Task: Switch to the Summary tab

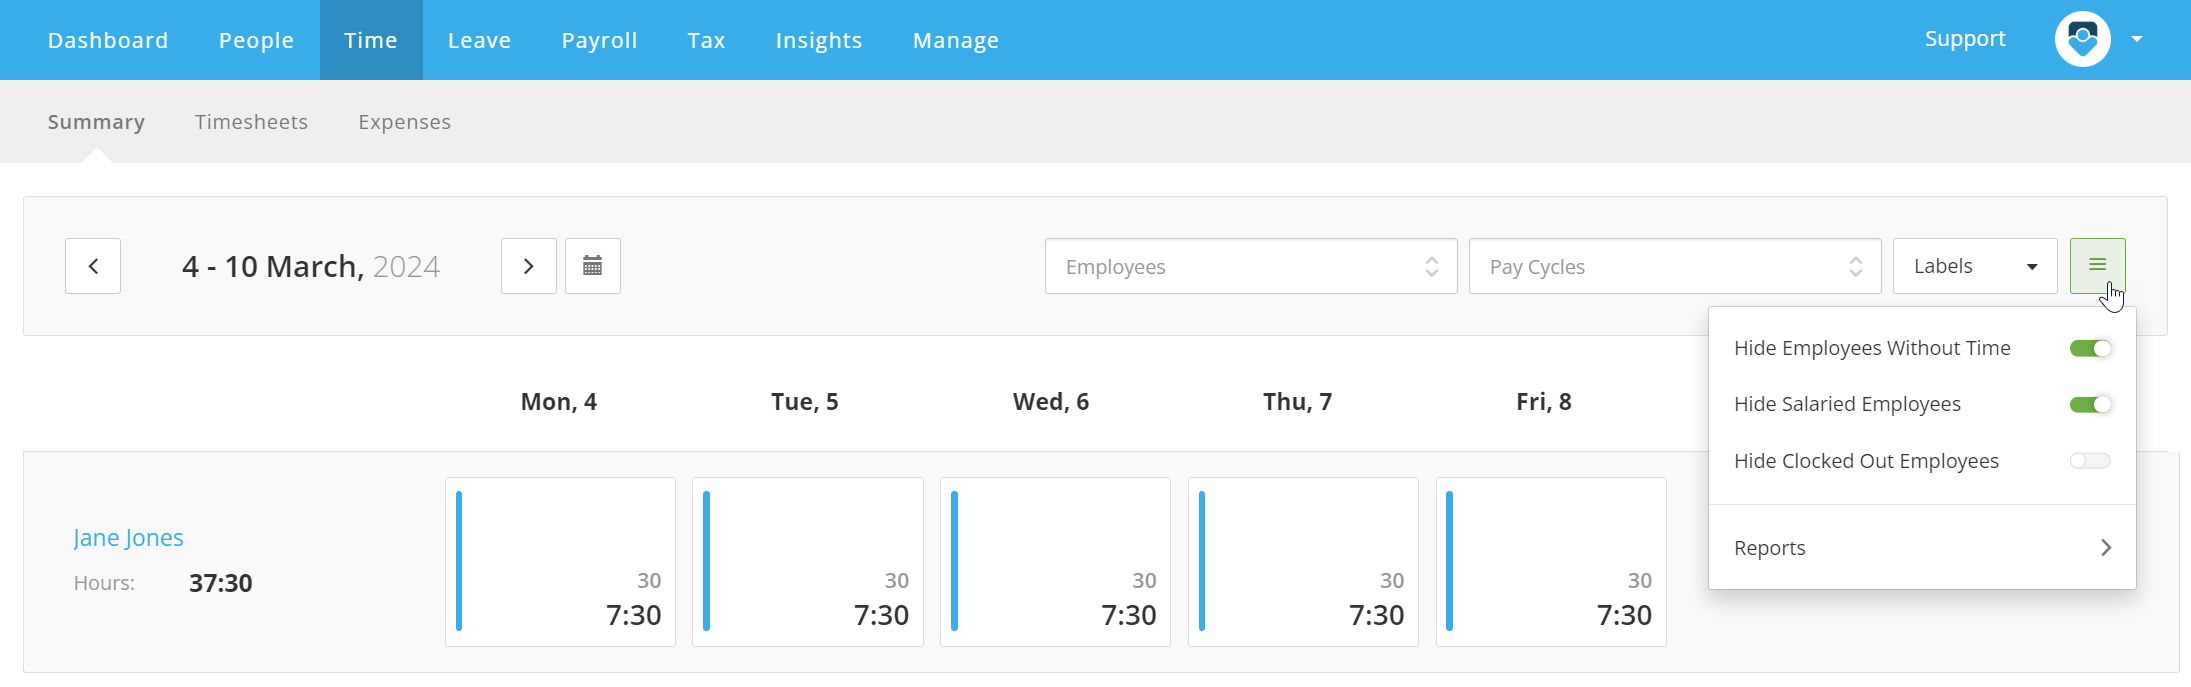Action: click(96, 122)
